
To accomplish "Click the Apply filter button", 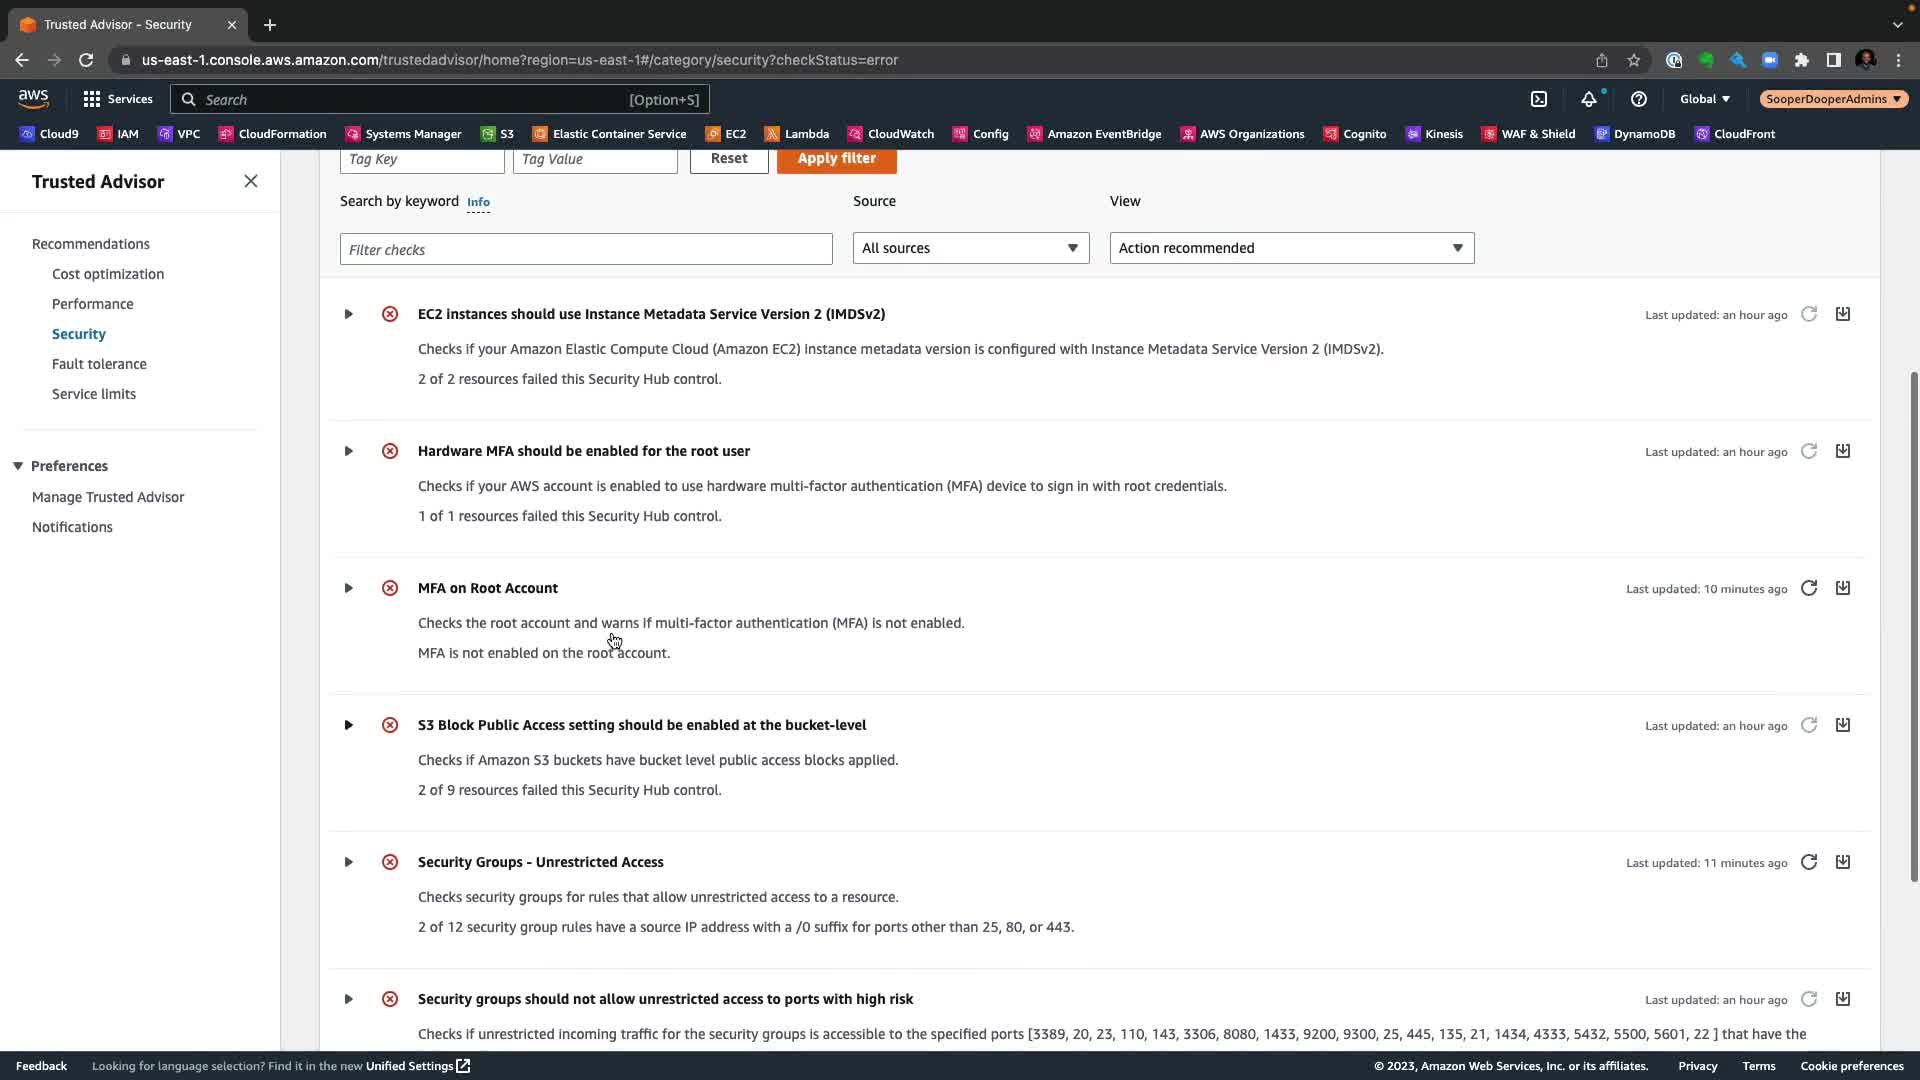I will click(x=836, y=159).
